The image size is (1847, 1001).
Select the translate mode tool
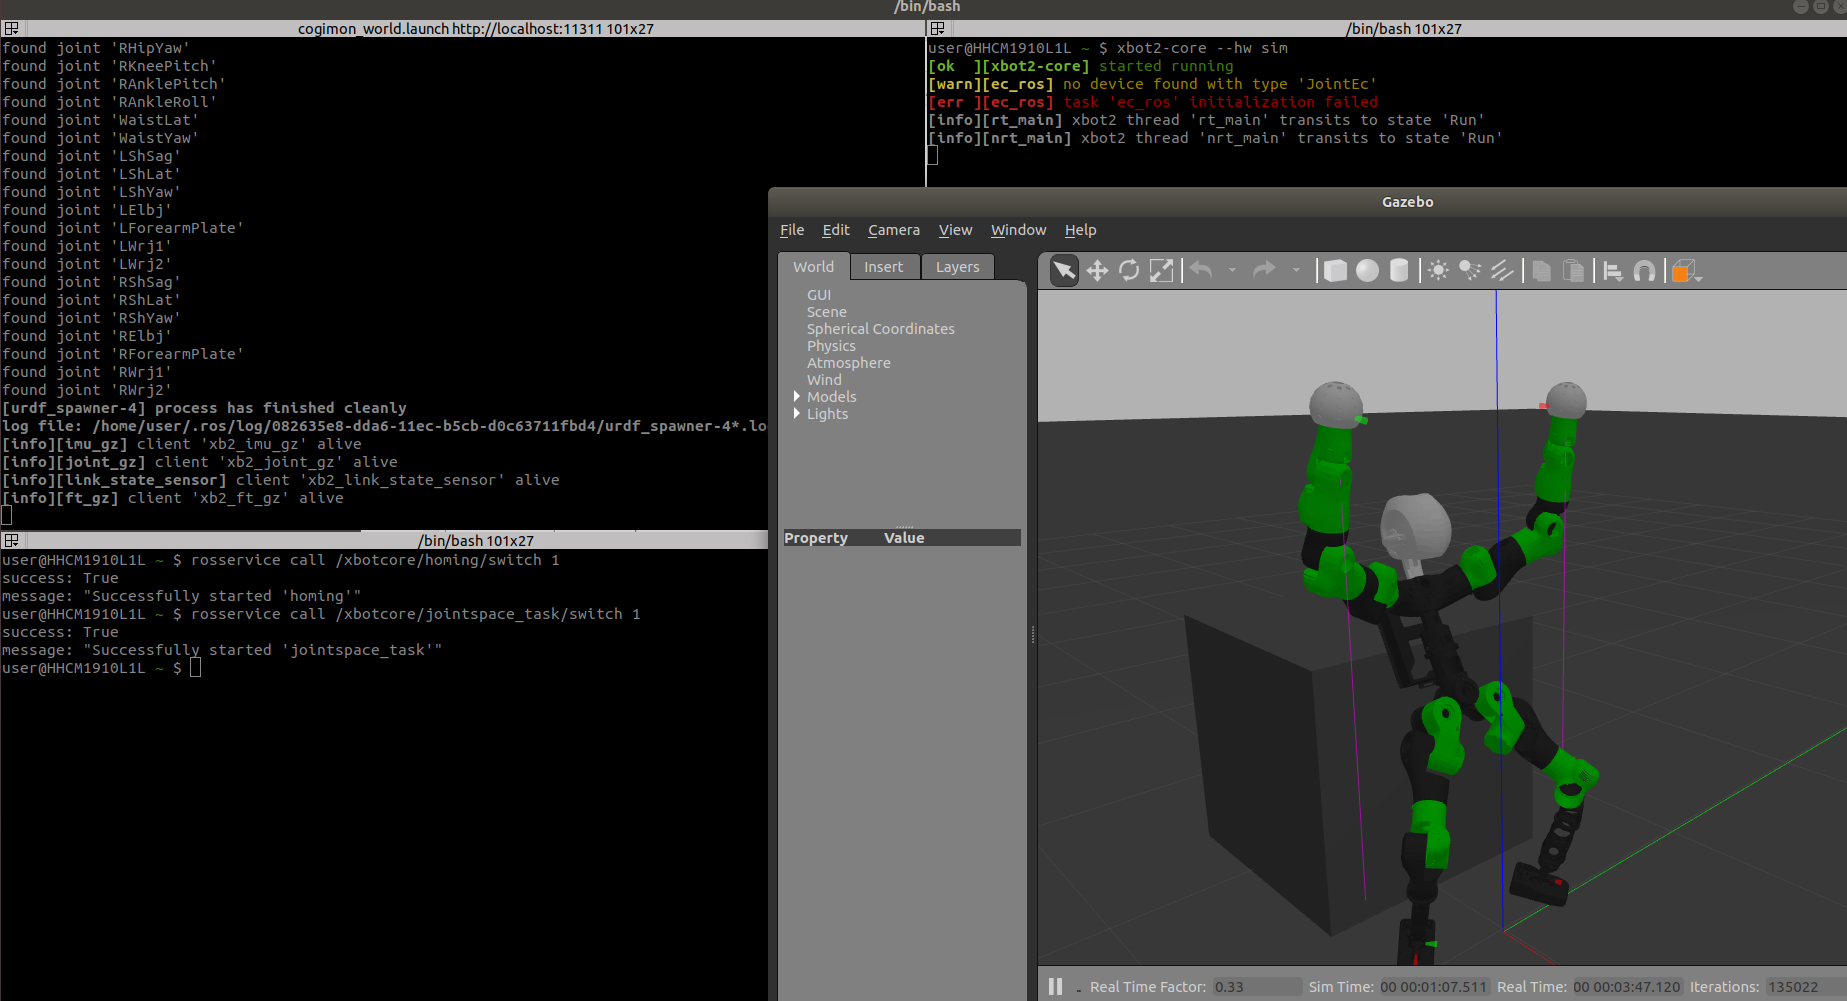[1097, 271]
